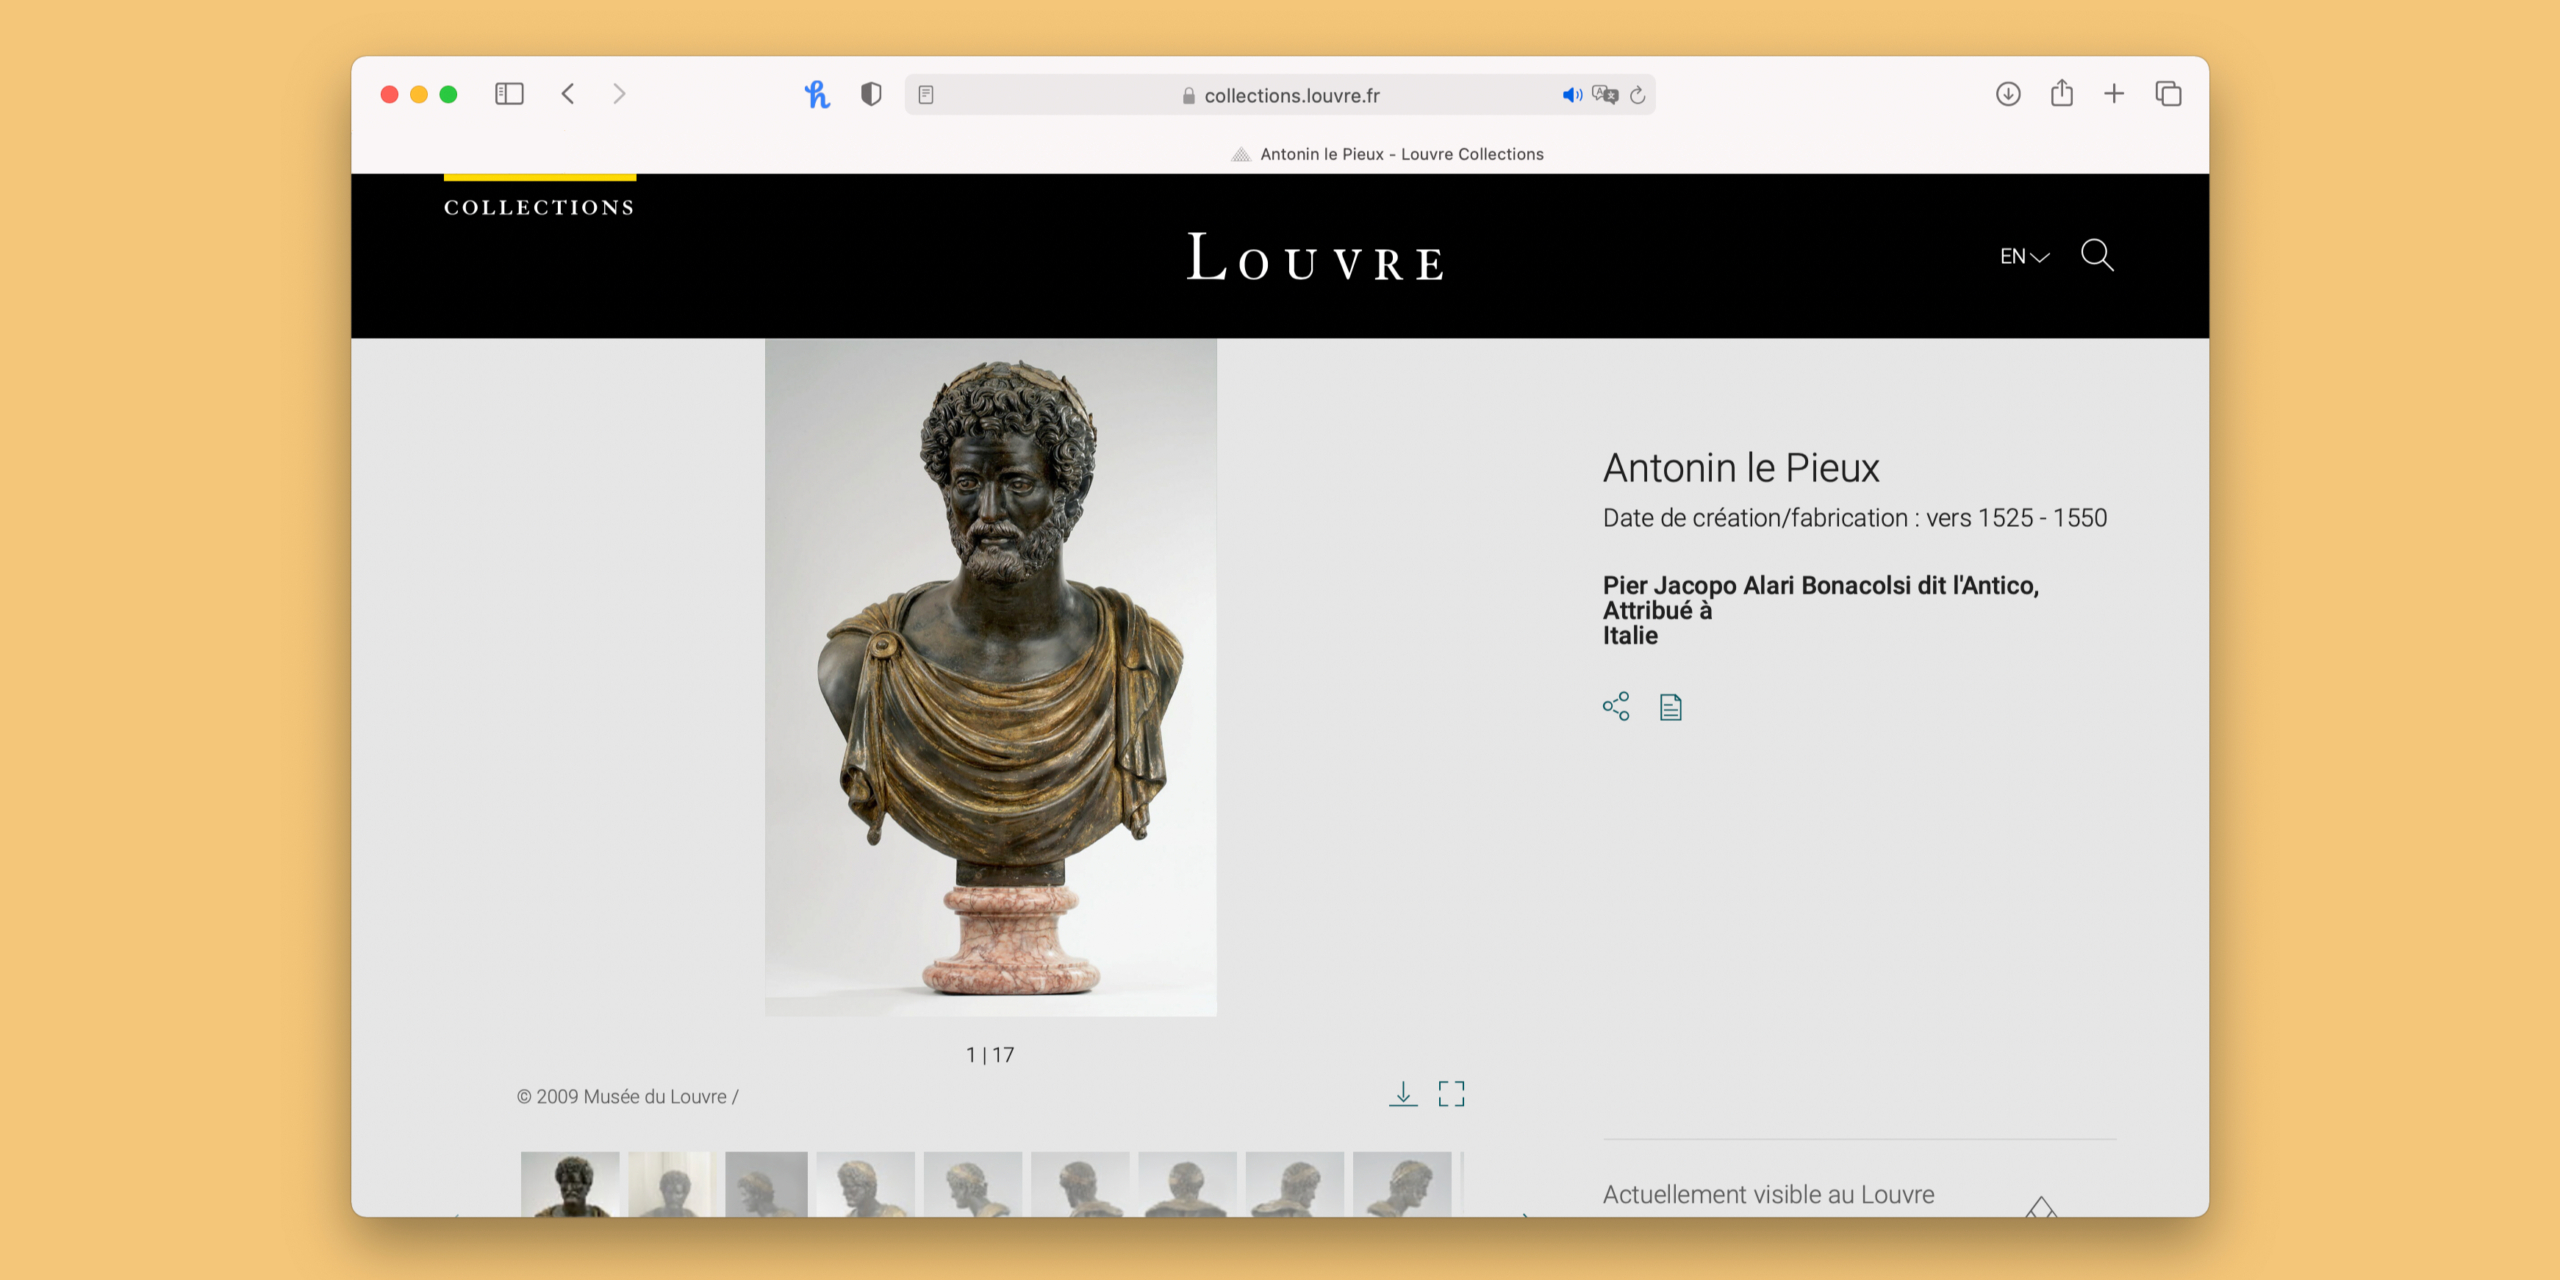Click the Honey extension icon
The image size is (2560, 1280).
[x=817, y=94]
